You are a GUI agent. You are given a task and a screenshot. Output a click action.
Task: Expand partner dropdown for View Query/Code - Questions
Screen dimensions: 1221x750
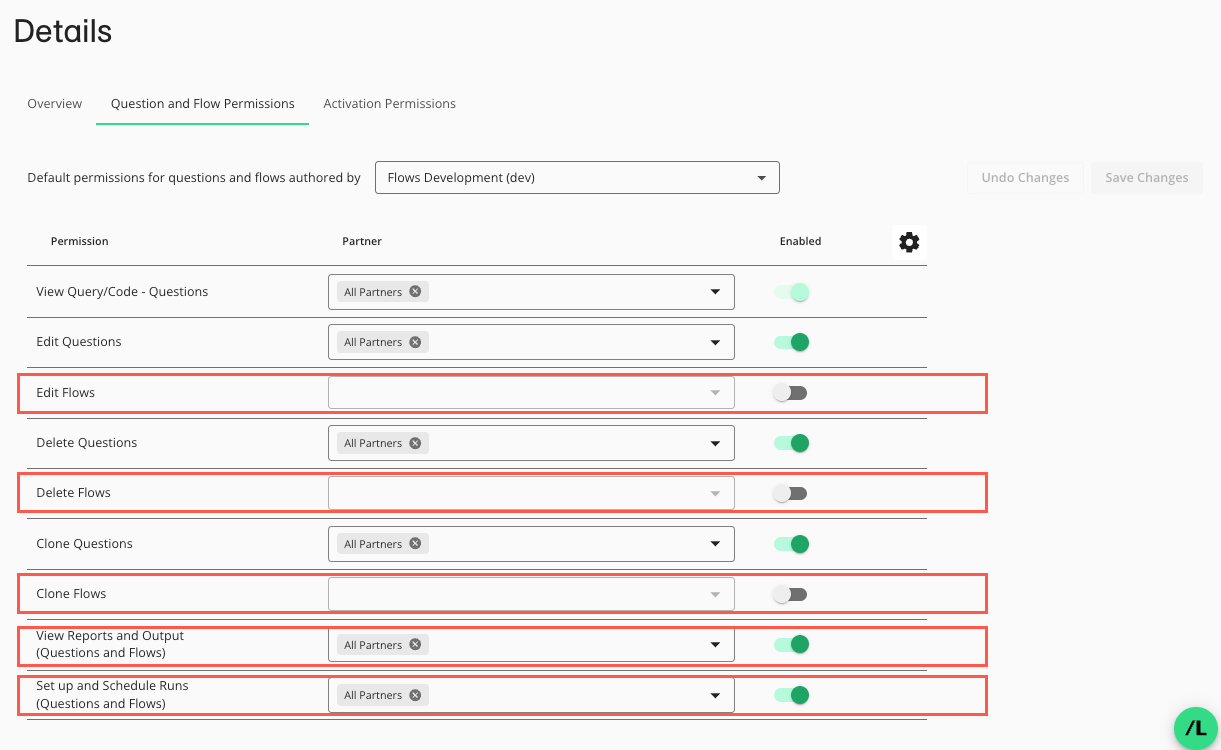pos(715,292)
